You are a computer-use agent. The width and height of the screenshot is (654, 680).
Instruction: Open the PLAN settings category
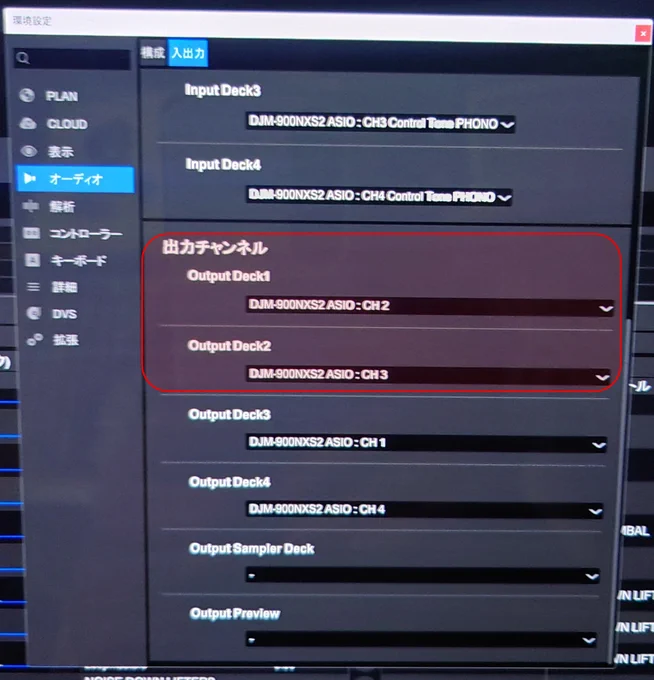62,96
